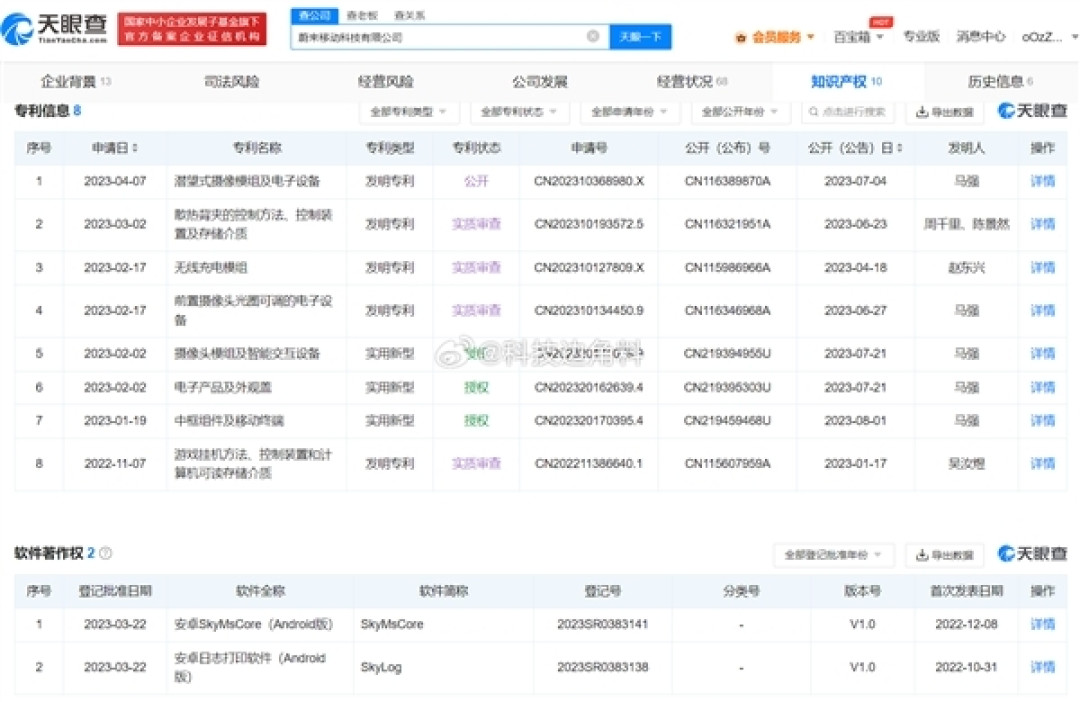Click the crown icon beside 会员服务

pyautogui.click(x=741, y=37)
